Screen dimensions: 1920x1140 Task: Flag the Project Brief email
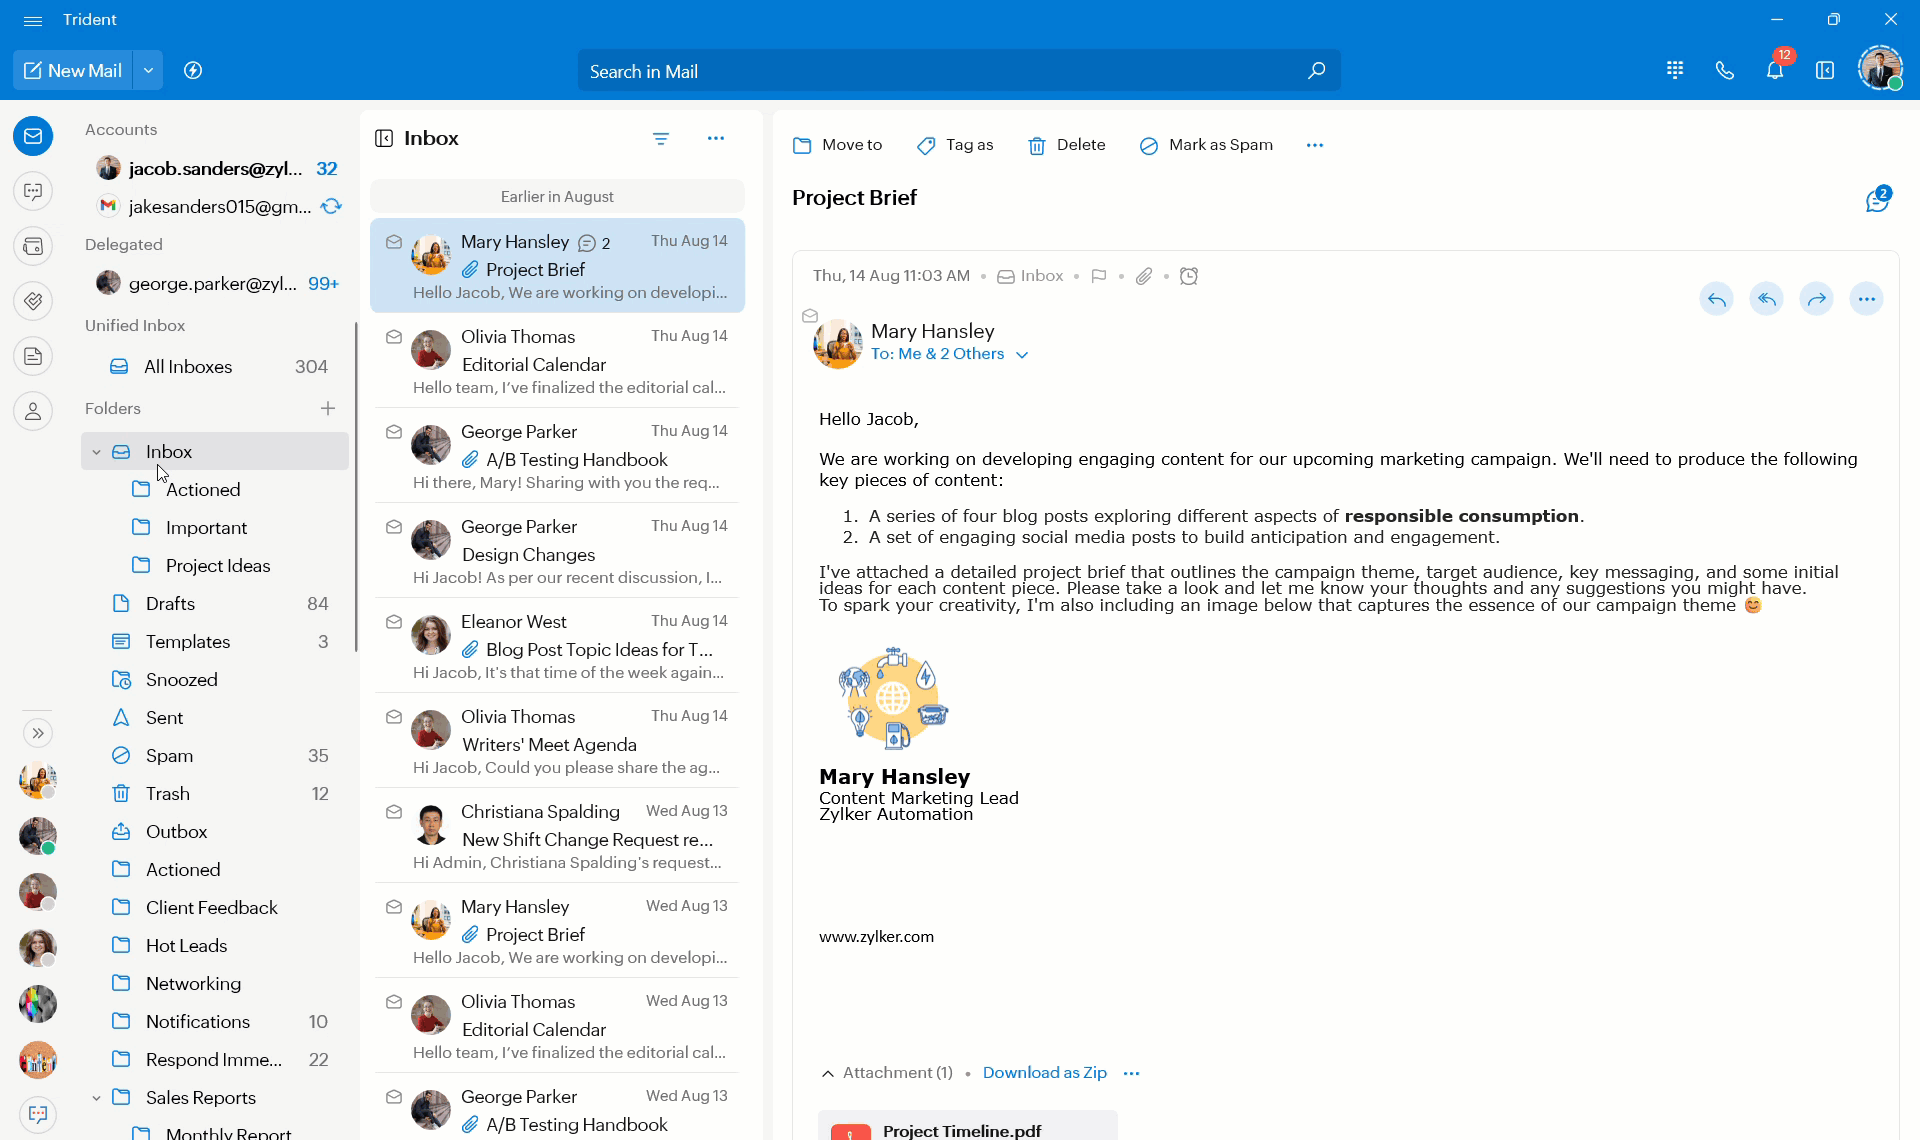(x=1099, y=276)
